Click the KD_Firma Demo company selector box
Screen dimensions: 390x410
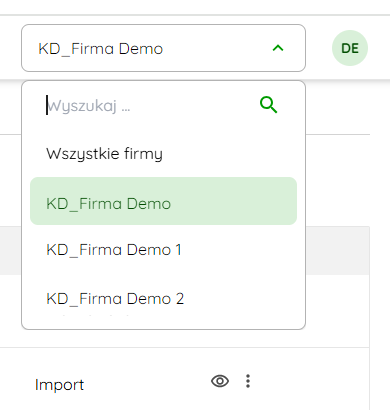[163, 48]
